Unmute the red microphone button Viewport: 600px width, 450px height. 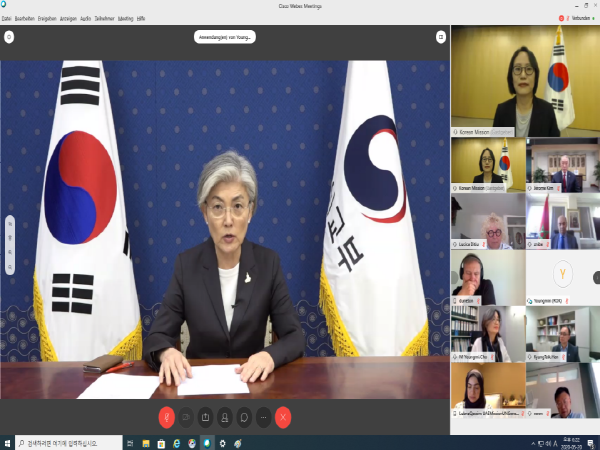pyautogui.click(x=166, y=416)
